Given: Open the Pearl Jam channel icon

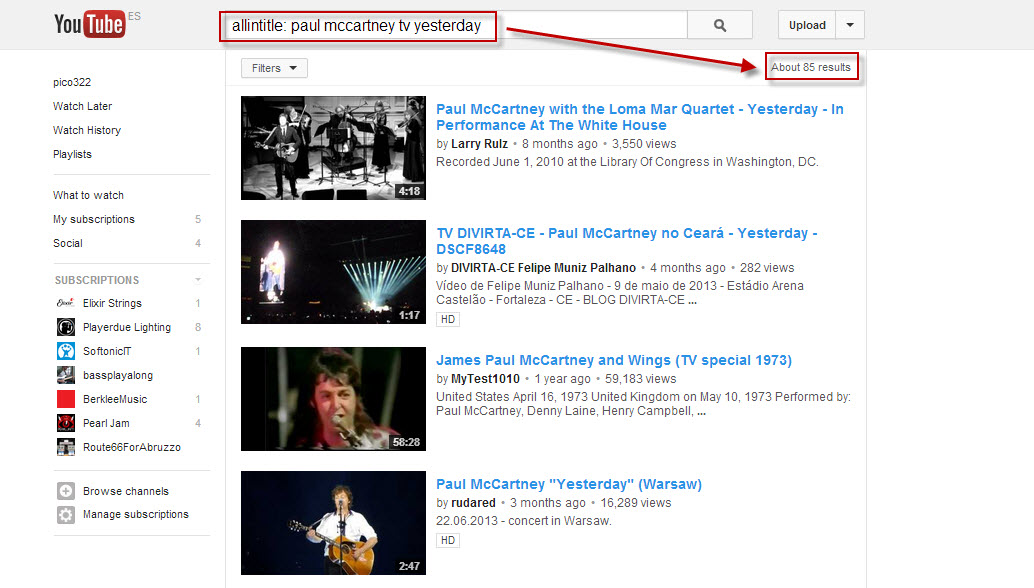Looking at the screenshot, I should pos(66,423).
